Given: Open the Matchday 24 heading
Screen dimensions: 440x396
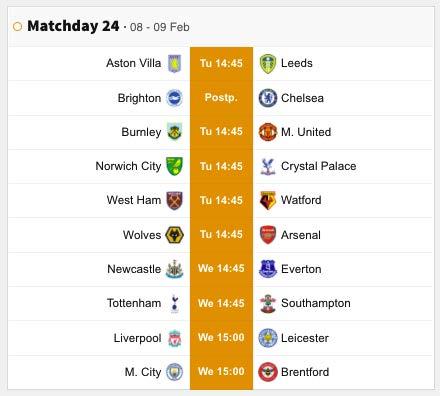Looking at the screenshot, I should [x=73, y=26].
